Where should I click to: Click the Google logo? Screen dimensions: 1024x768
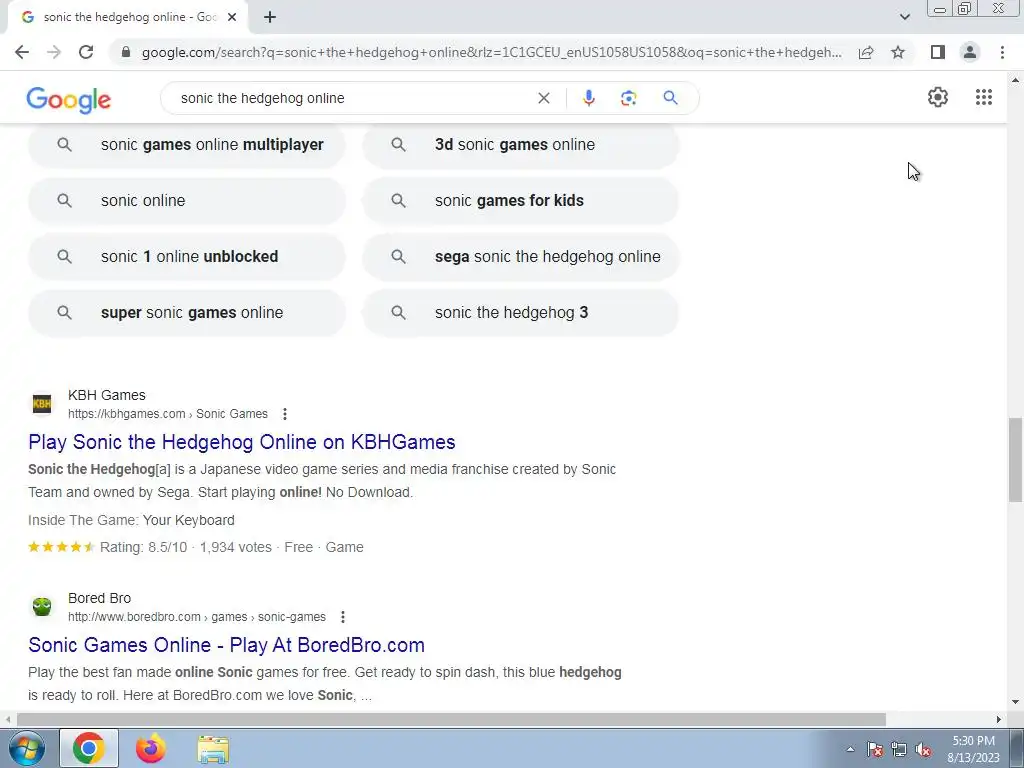click(x=69, y=99)
